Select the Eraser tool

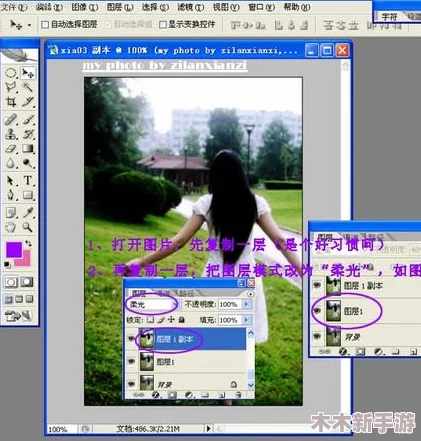pos(11,149)
